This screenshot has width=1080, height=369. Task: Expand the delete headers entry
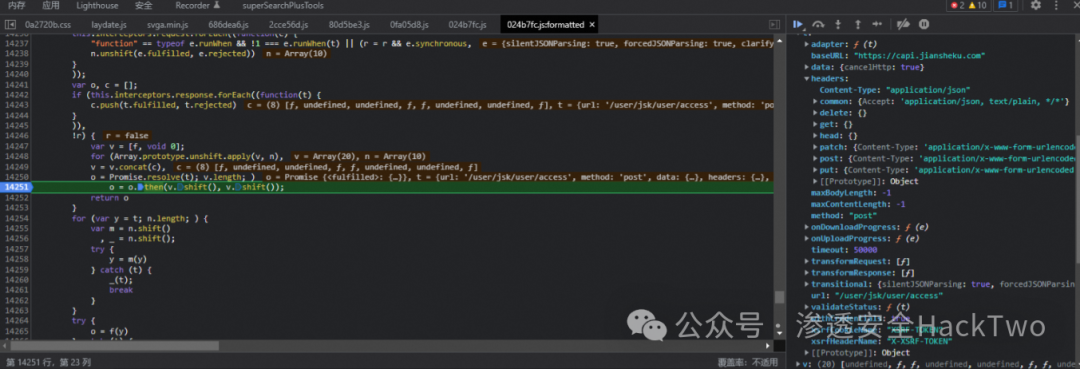(x=816, y=113)
